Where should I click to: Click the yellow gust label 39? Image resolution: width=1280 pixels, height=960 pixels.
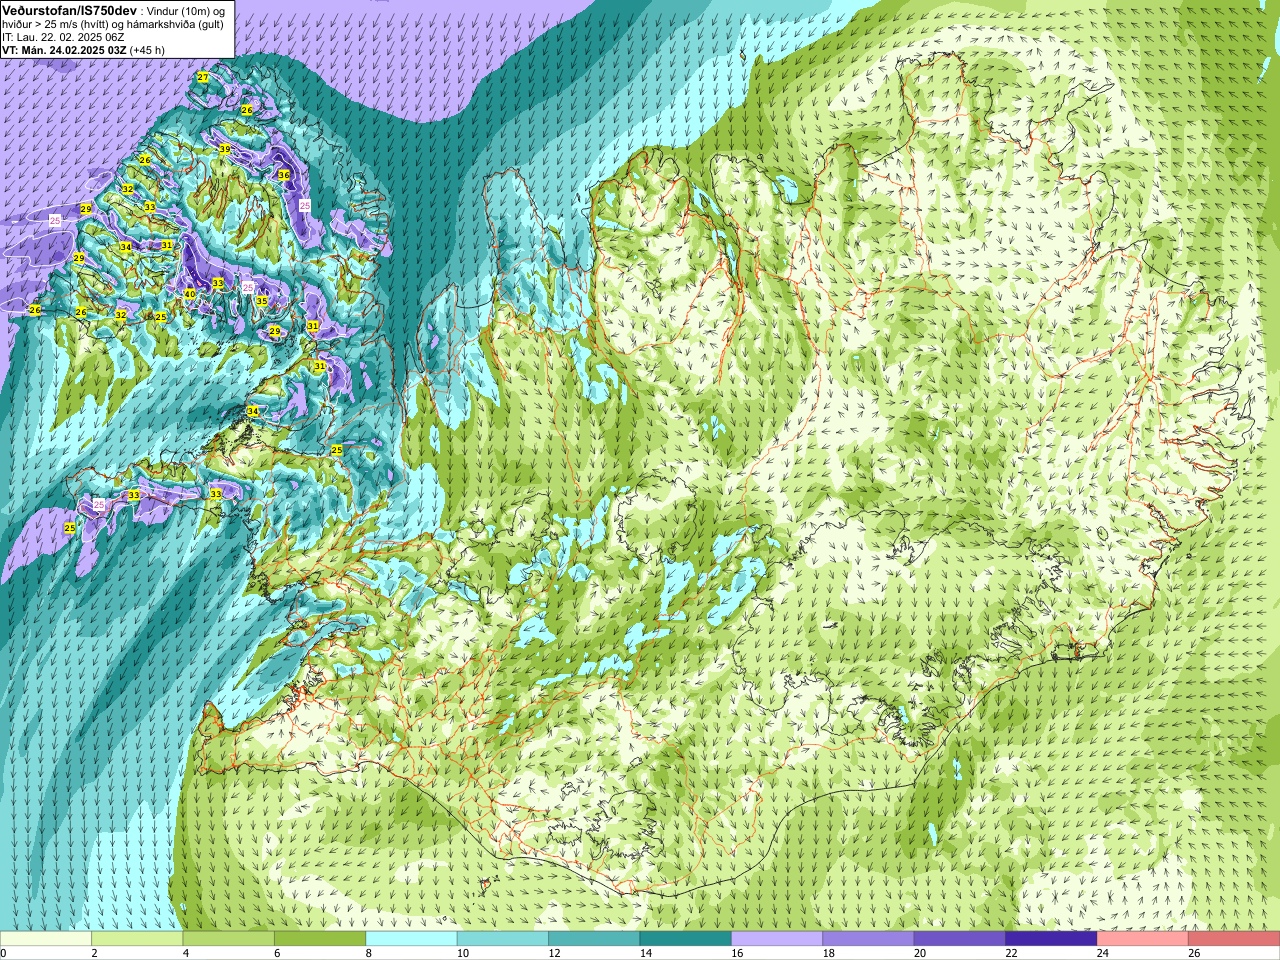click(225, 149)
